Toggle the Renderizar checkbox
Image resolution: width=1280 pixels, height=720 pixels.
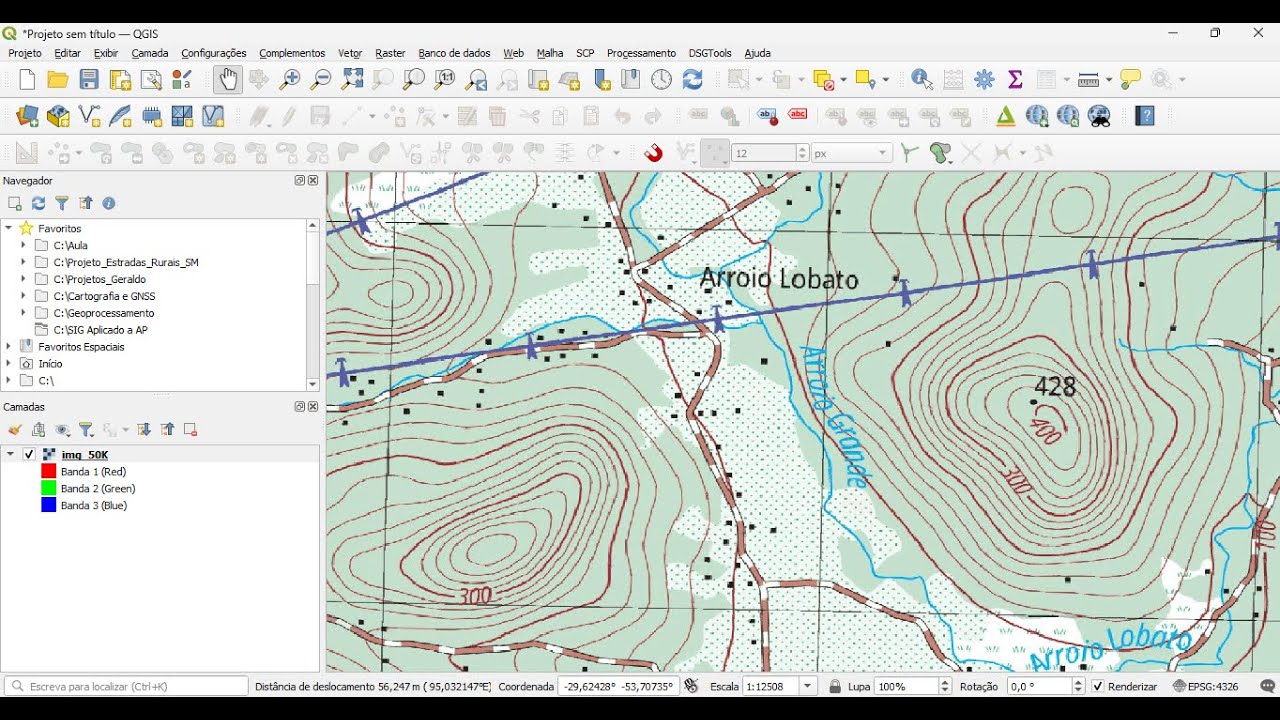click(1098, 687)
